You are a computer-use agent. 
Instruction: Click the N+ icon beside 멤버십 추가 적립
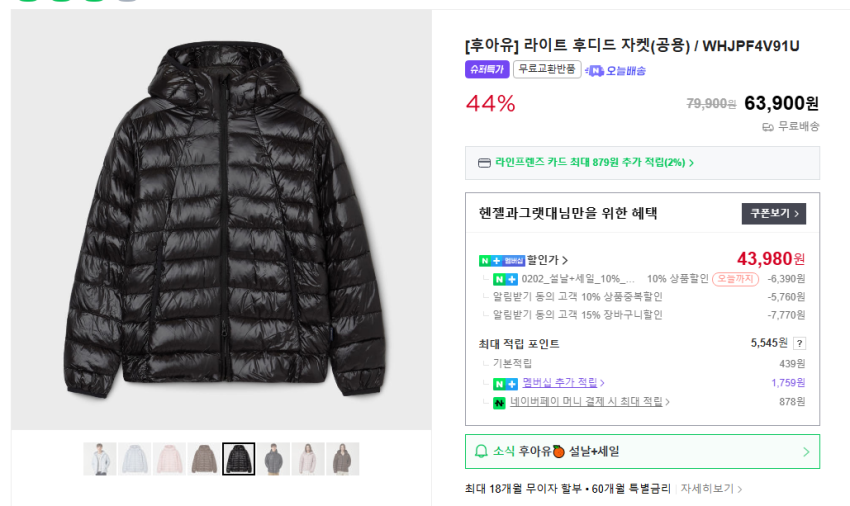tap(505, 383)
